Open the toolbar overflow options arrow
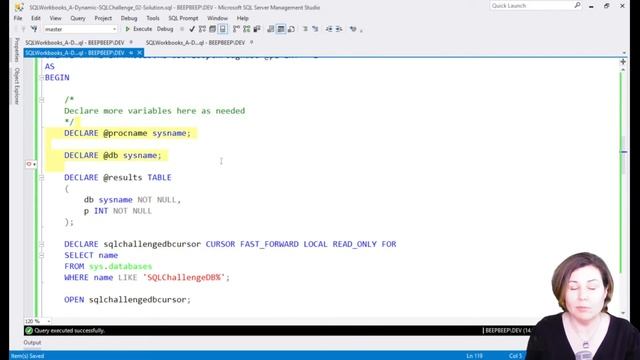The height and width of the screenshot is (360, 640). tap(362, 30)
